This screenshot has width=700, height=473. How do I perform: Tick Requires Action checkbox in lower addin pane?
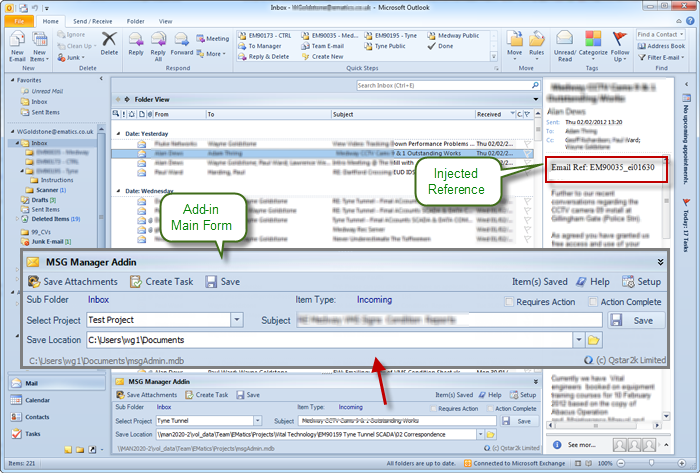pos(433,409)
